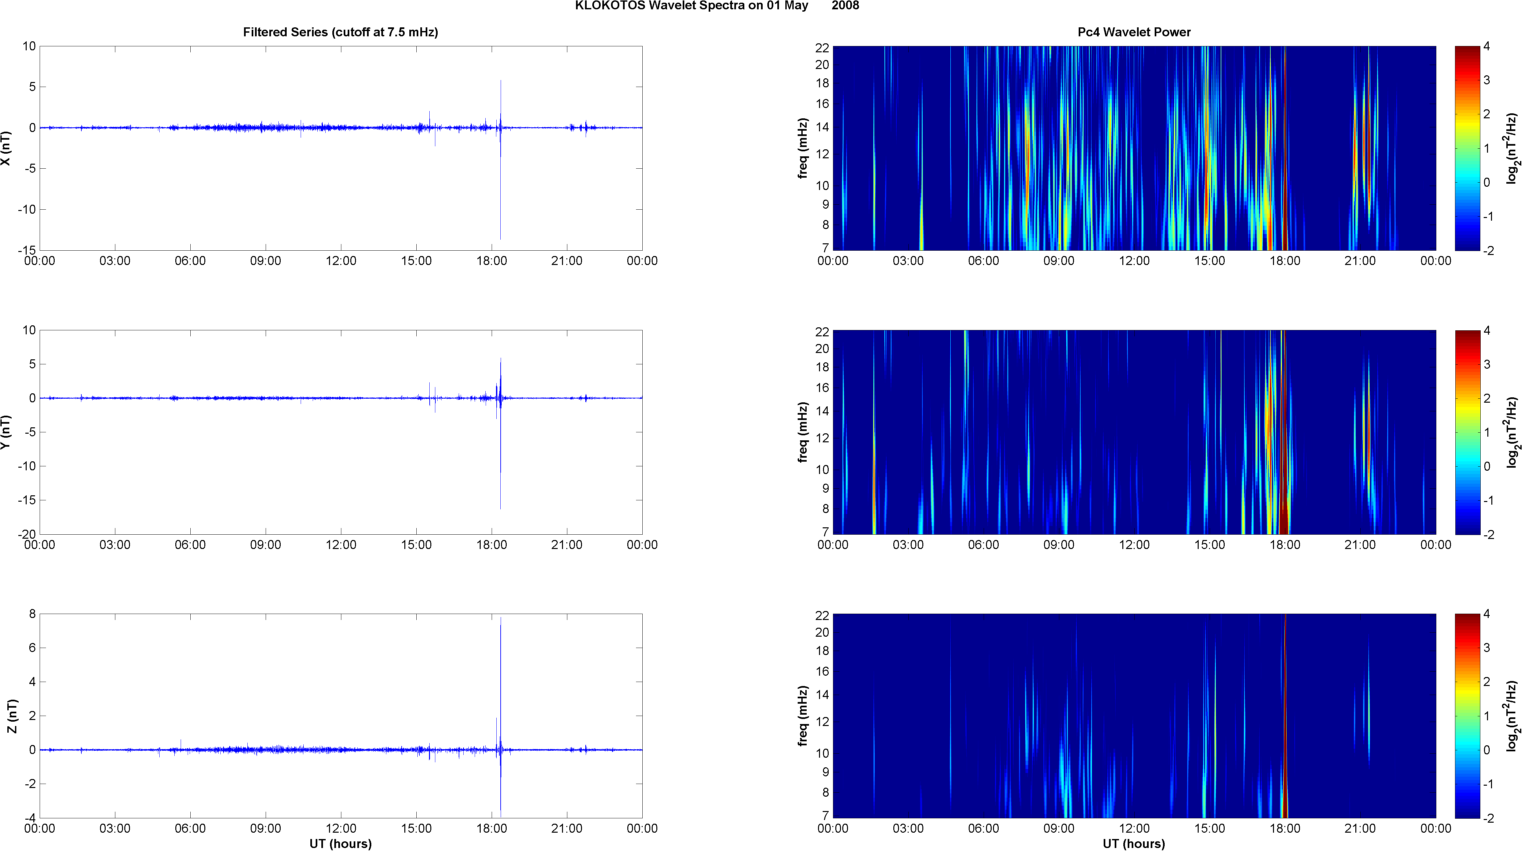Screen dimensions: 1522x851
Task: Click the middle spectrogram's colorbar
Action: click(1466, 432)
